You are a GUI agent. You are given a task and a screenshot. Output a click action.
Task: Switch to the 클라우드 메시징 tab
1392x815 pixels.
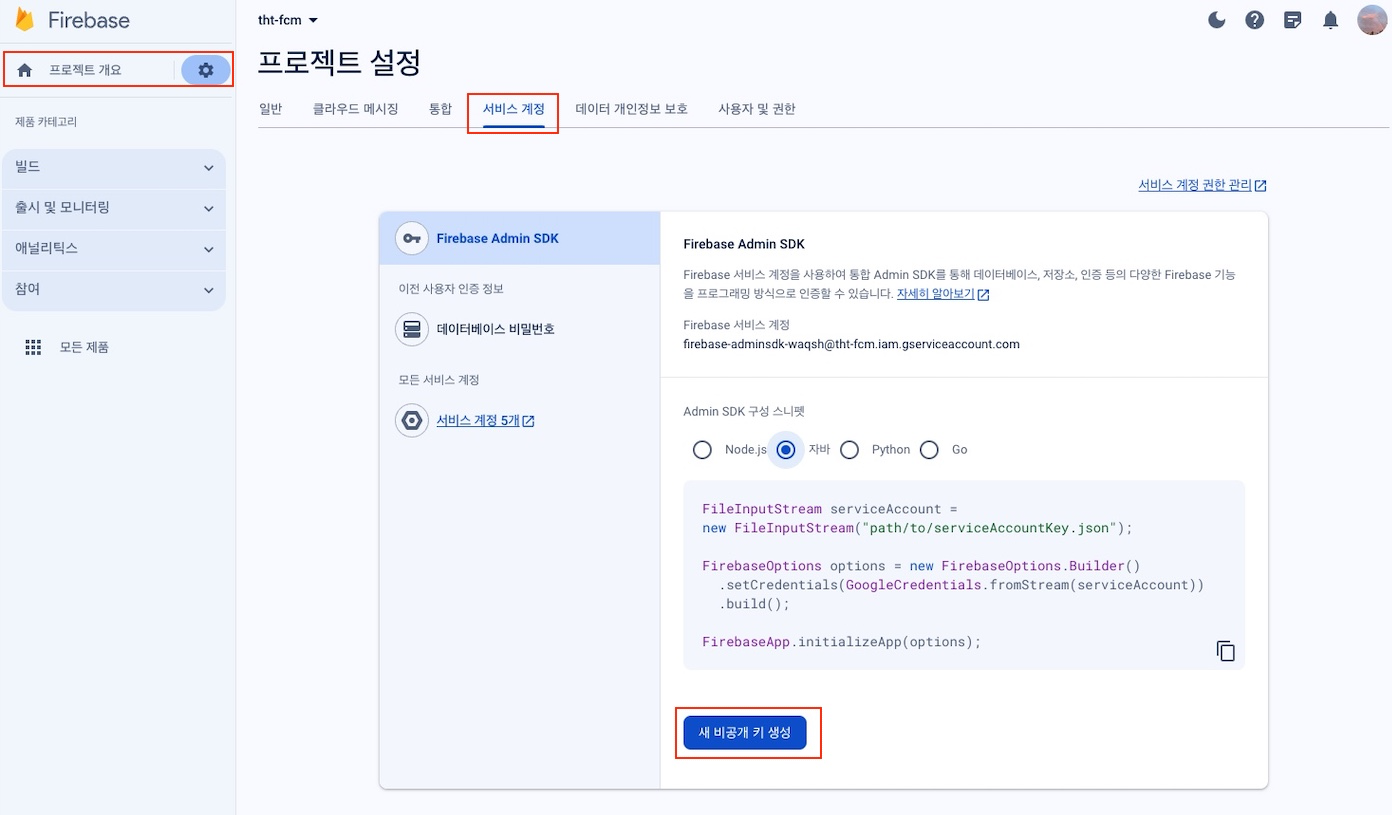pyautogui.click(x=356, y=109)
